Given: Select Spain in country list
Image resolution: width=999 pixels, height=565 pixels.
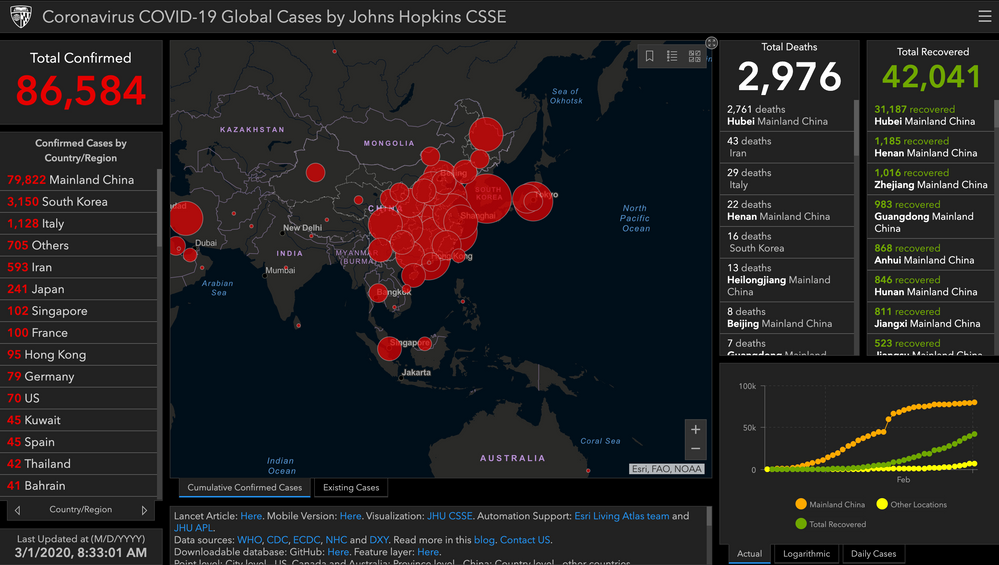Looking at the screenshot, I should coord(79,442).
